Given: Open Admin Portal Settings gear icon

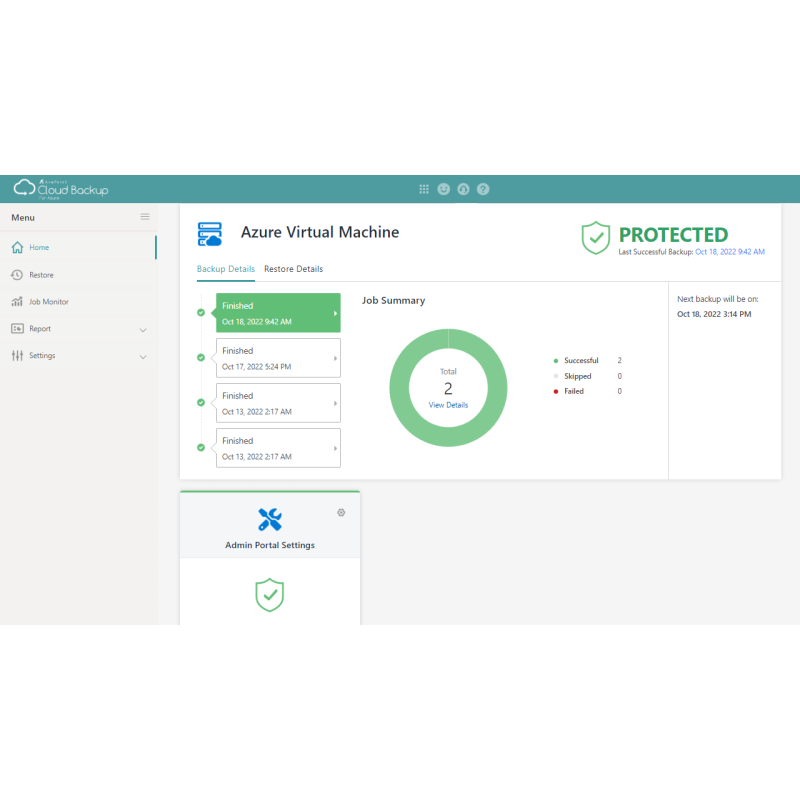Looking at the screenshot, I should point(341,512).
